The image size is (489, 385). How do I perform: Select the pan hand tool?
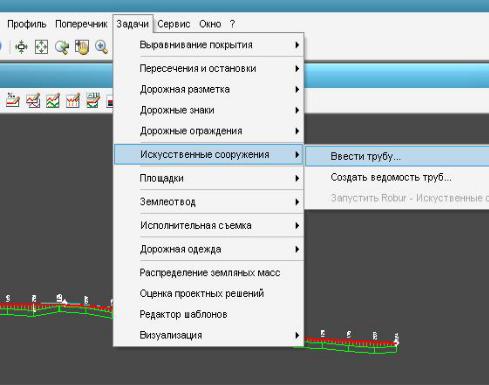click(82, 47)
